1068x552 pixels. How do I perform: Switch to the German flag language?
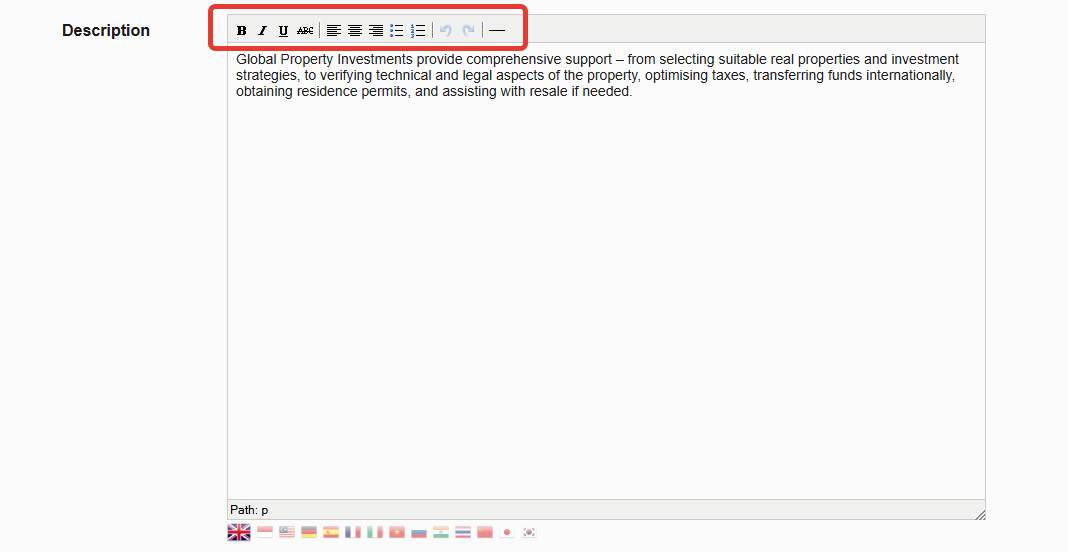[x=309, y=532]
